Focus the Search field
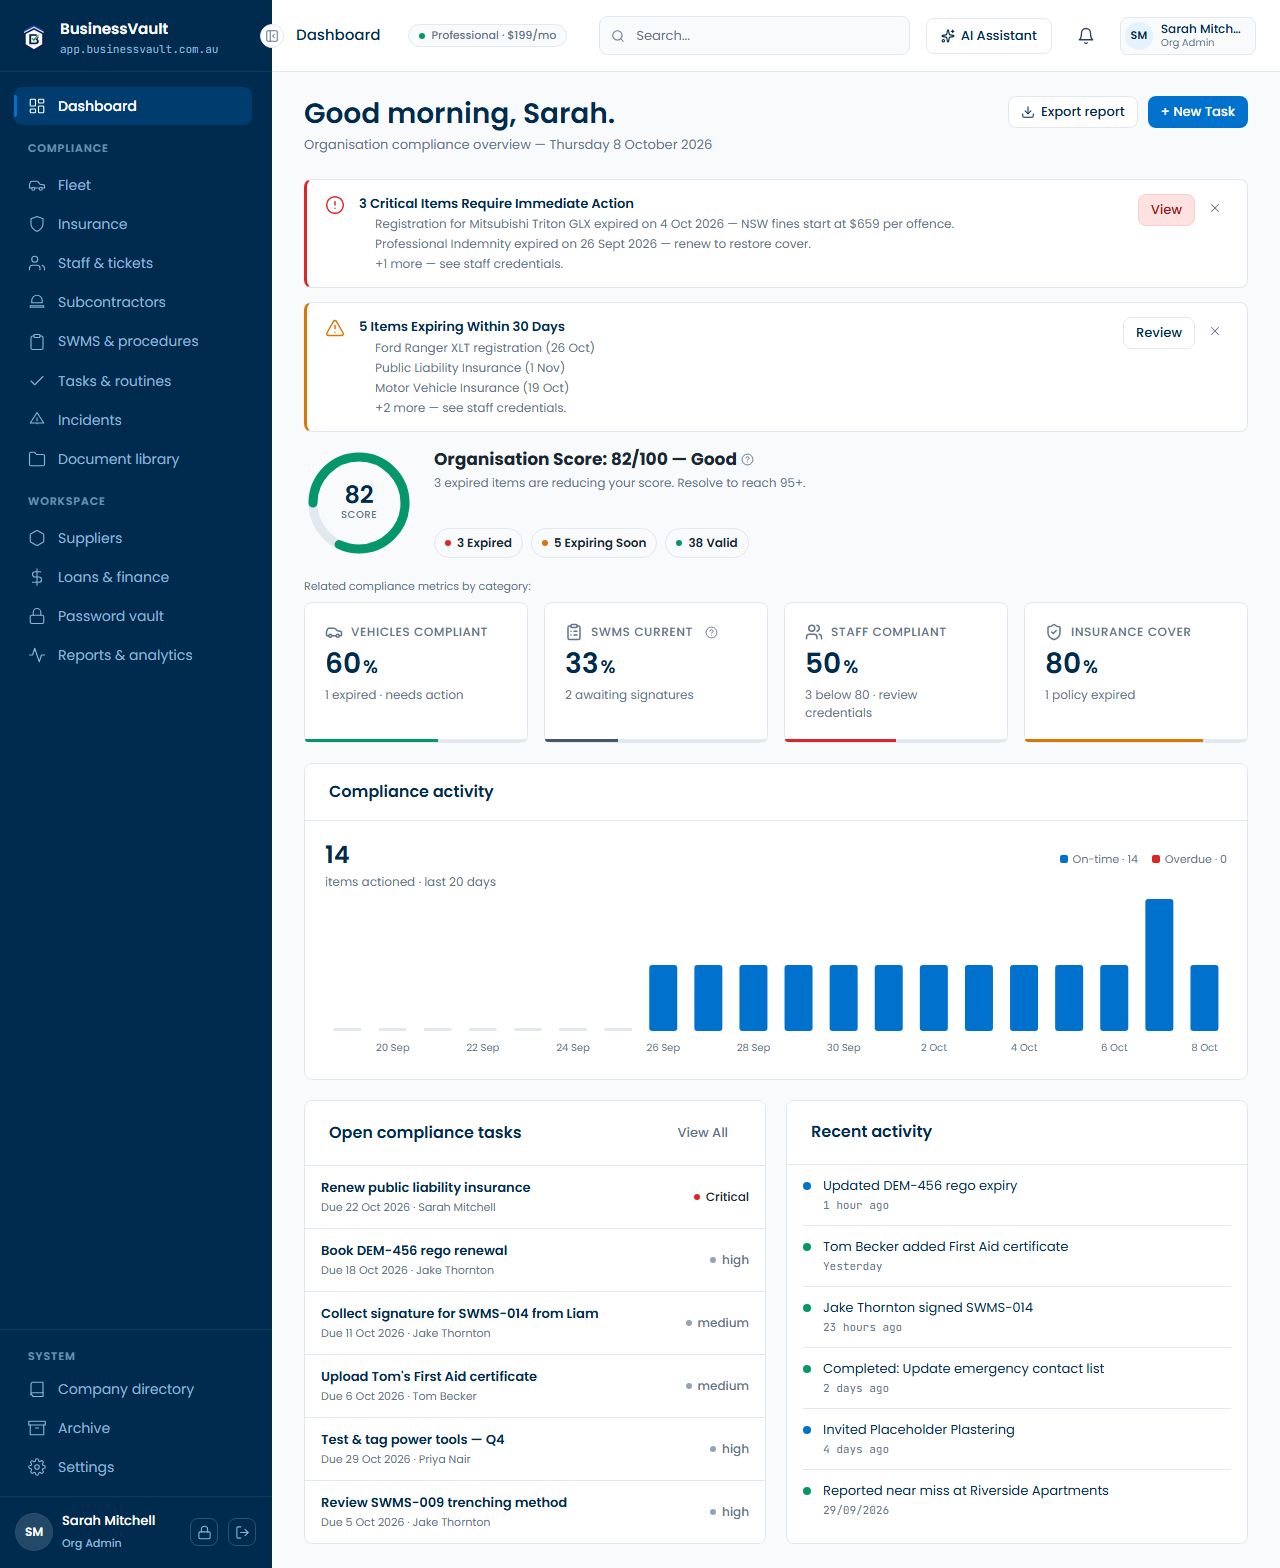 pos(754,36)
